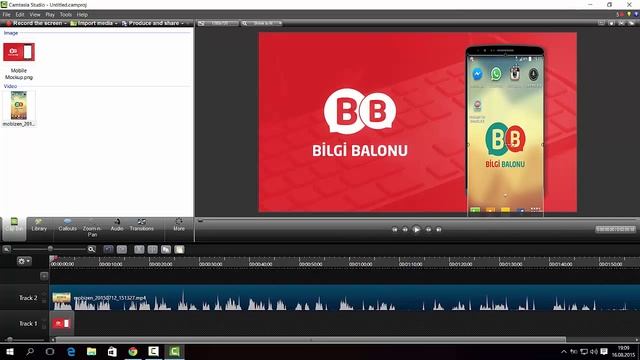This screenshot has width=640, height=360.
Task: Adjust track height slider below tracks
Action: (x=10, y=340)
